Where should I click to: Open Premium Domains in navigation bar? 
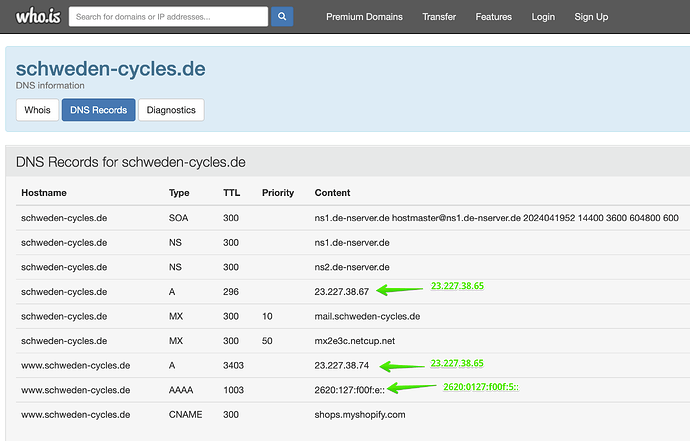(x=364, y=17)
